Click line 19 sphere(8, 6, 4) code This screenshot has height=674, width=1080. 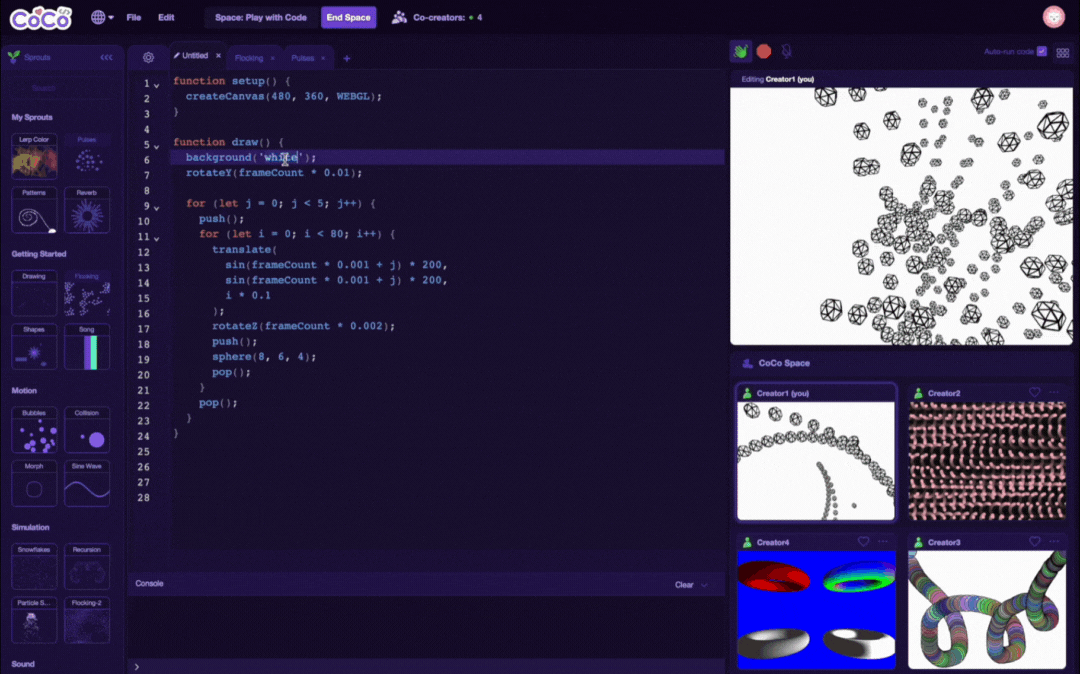264,357
